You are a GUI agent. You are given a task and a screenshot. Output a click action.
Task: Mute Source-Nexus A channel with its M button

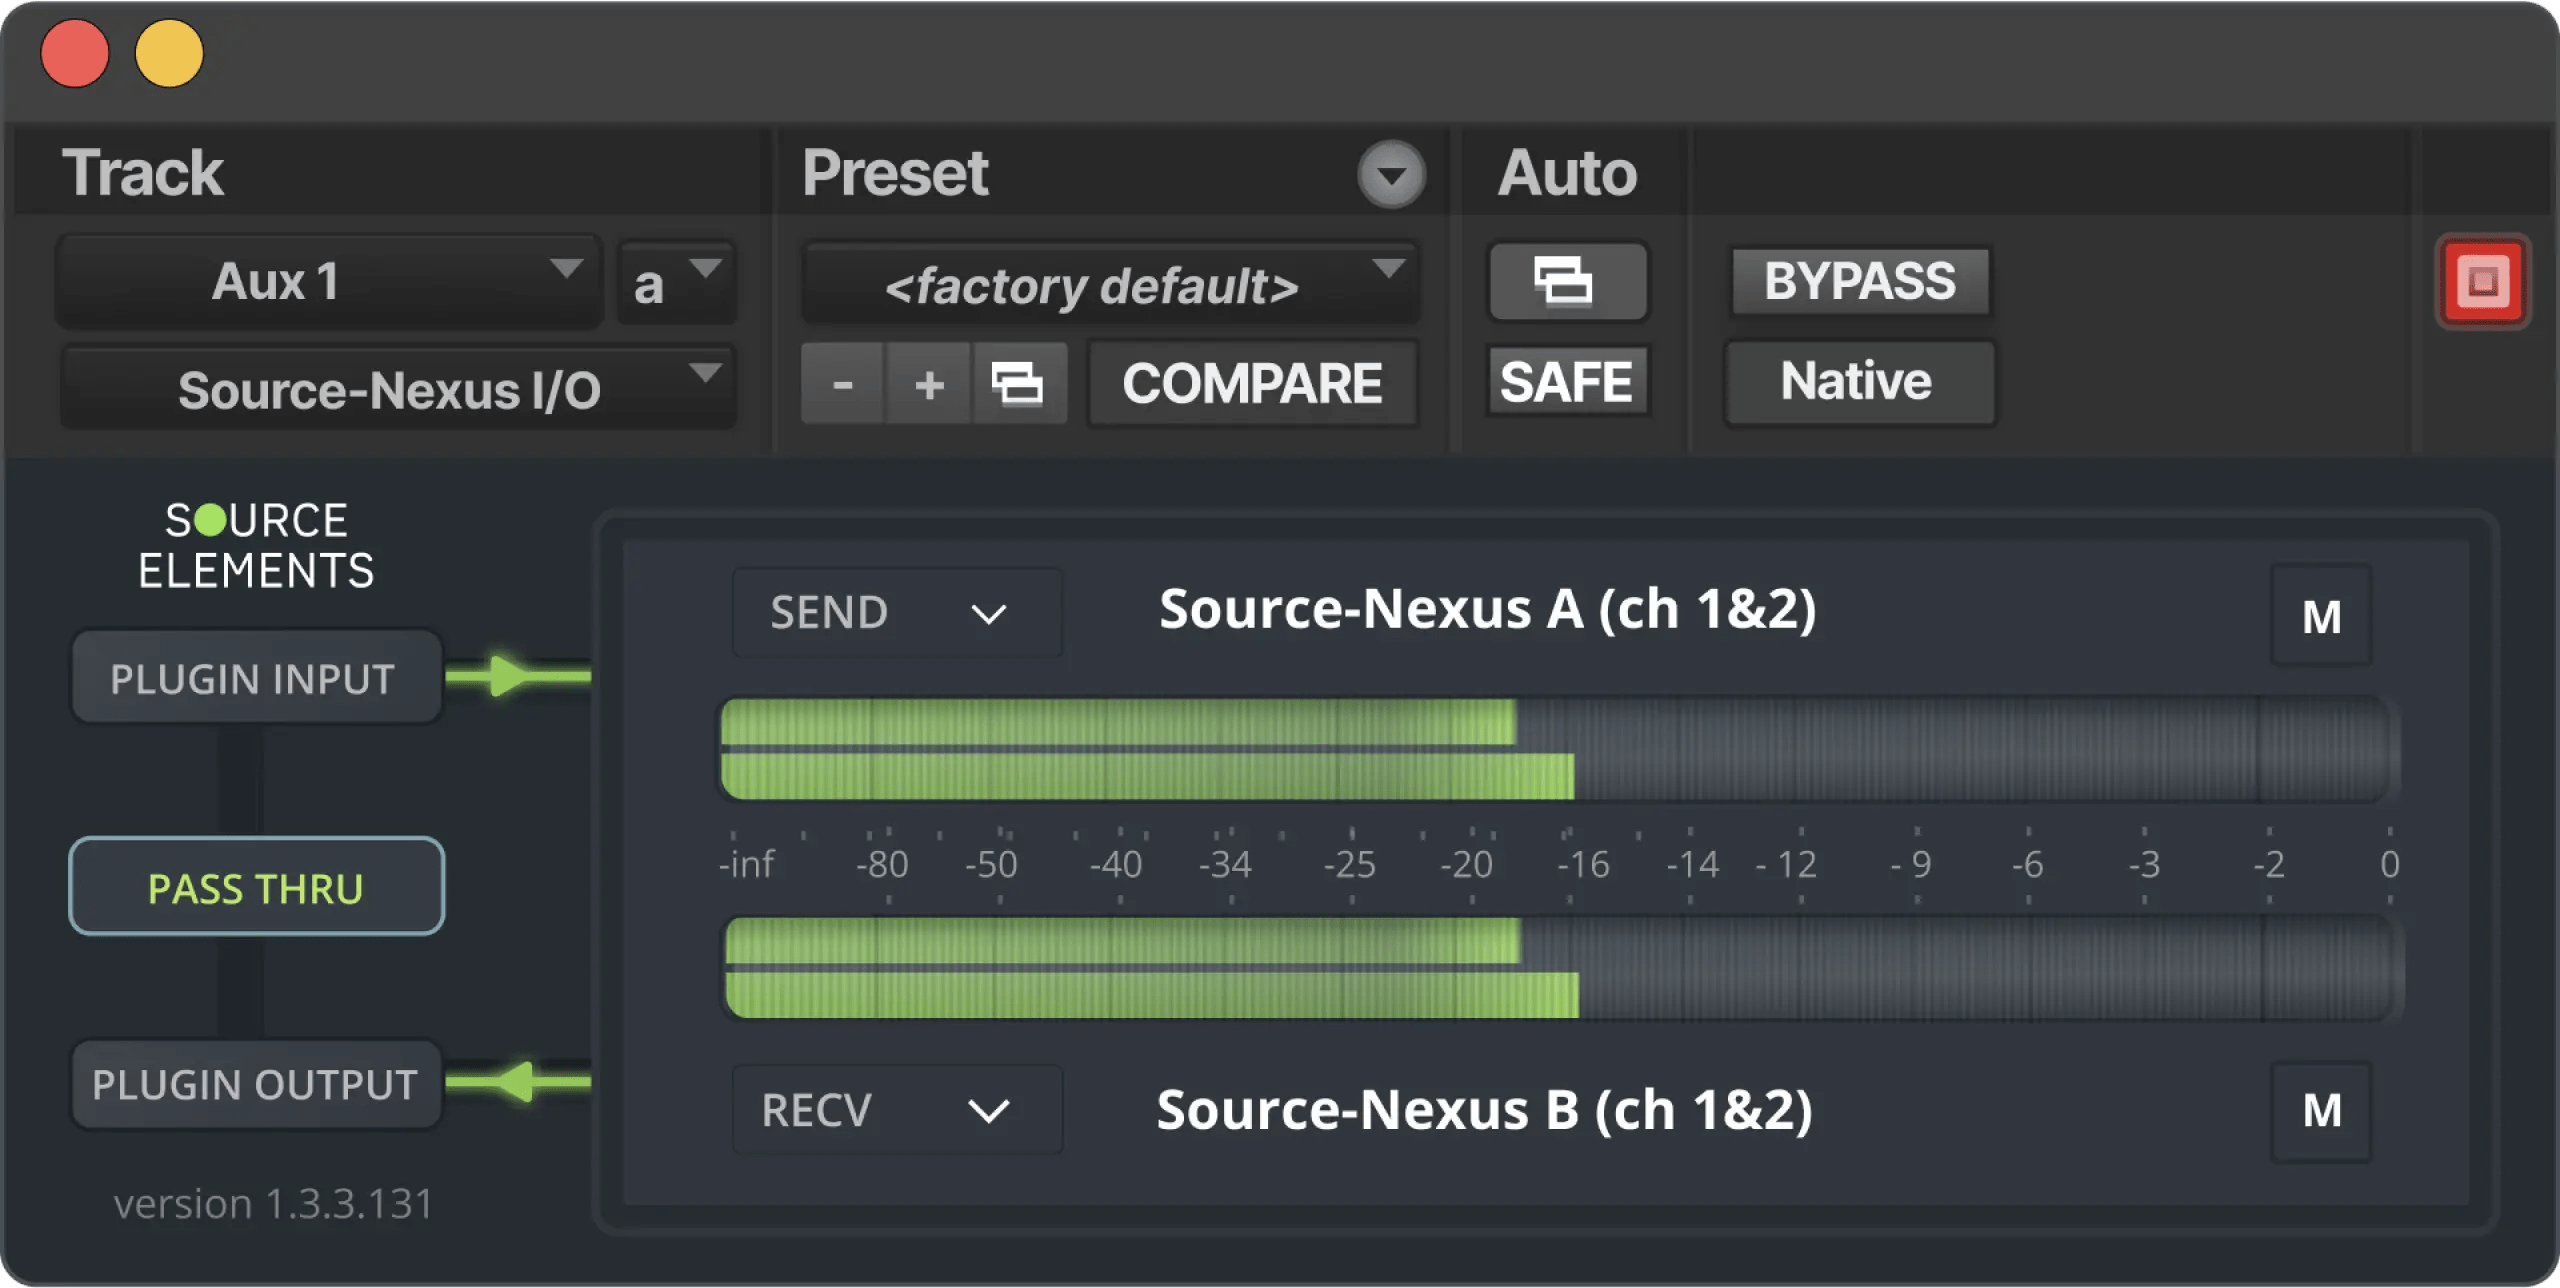tap(2322, 612)
